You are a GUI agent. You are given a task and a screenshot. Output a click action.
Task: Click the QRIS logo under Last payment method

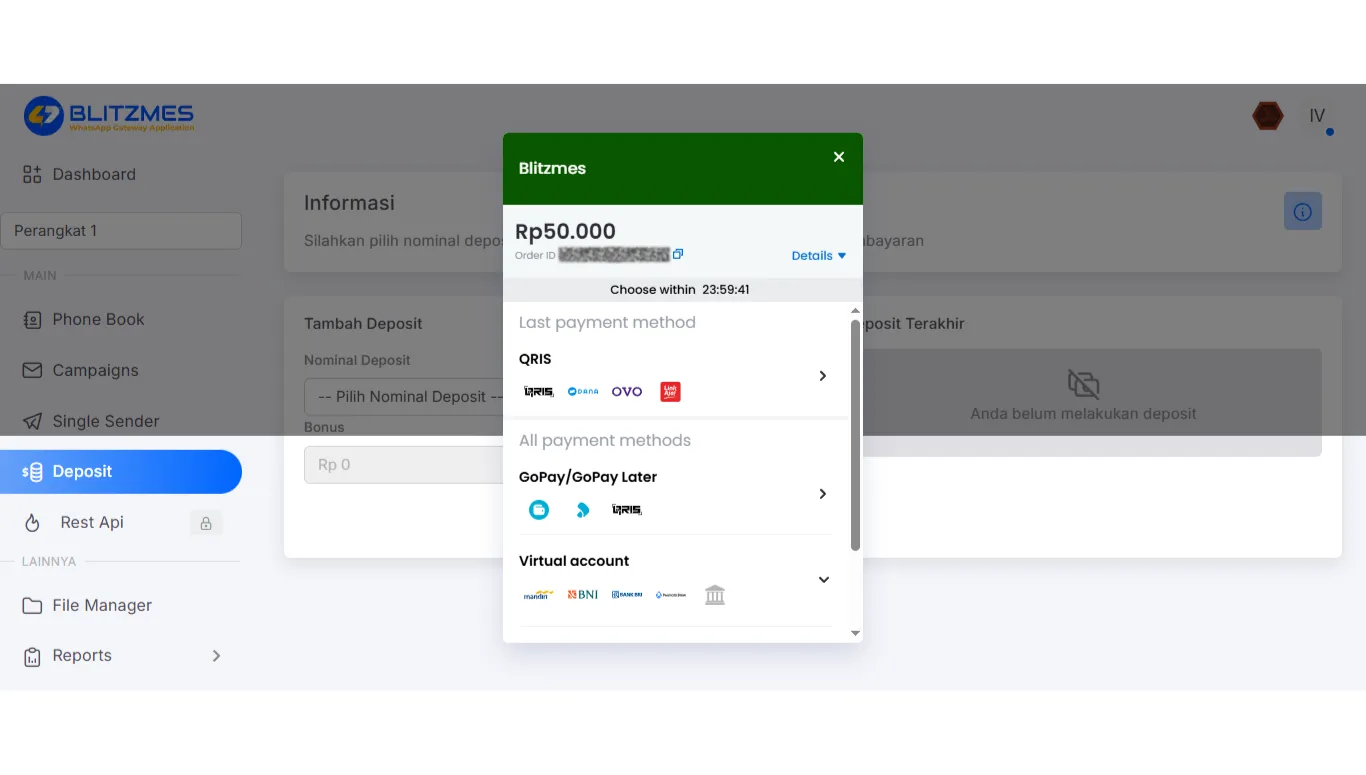pos(539,392)
